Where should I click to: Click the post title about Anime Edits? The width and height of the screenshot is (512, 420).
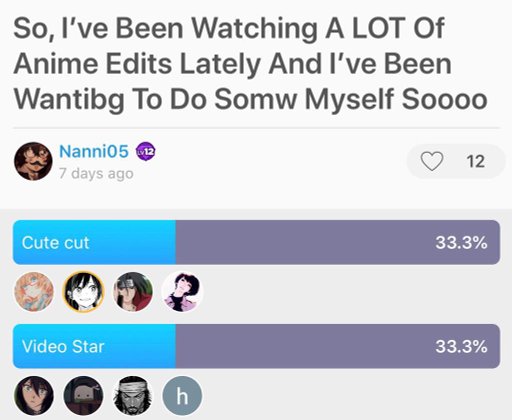(x=250, y=64)
